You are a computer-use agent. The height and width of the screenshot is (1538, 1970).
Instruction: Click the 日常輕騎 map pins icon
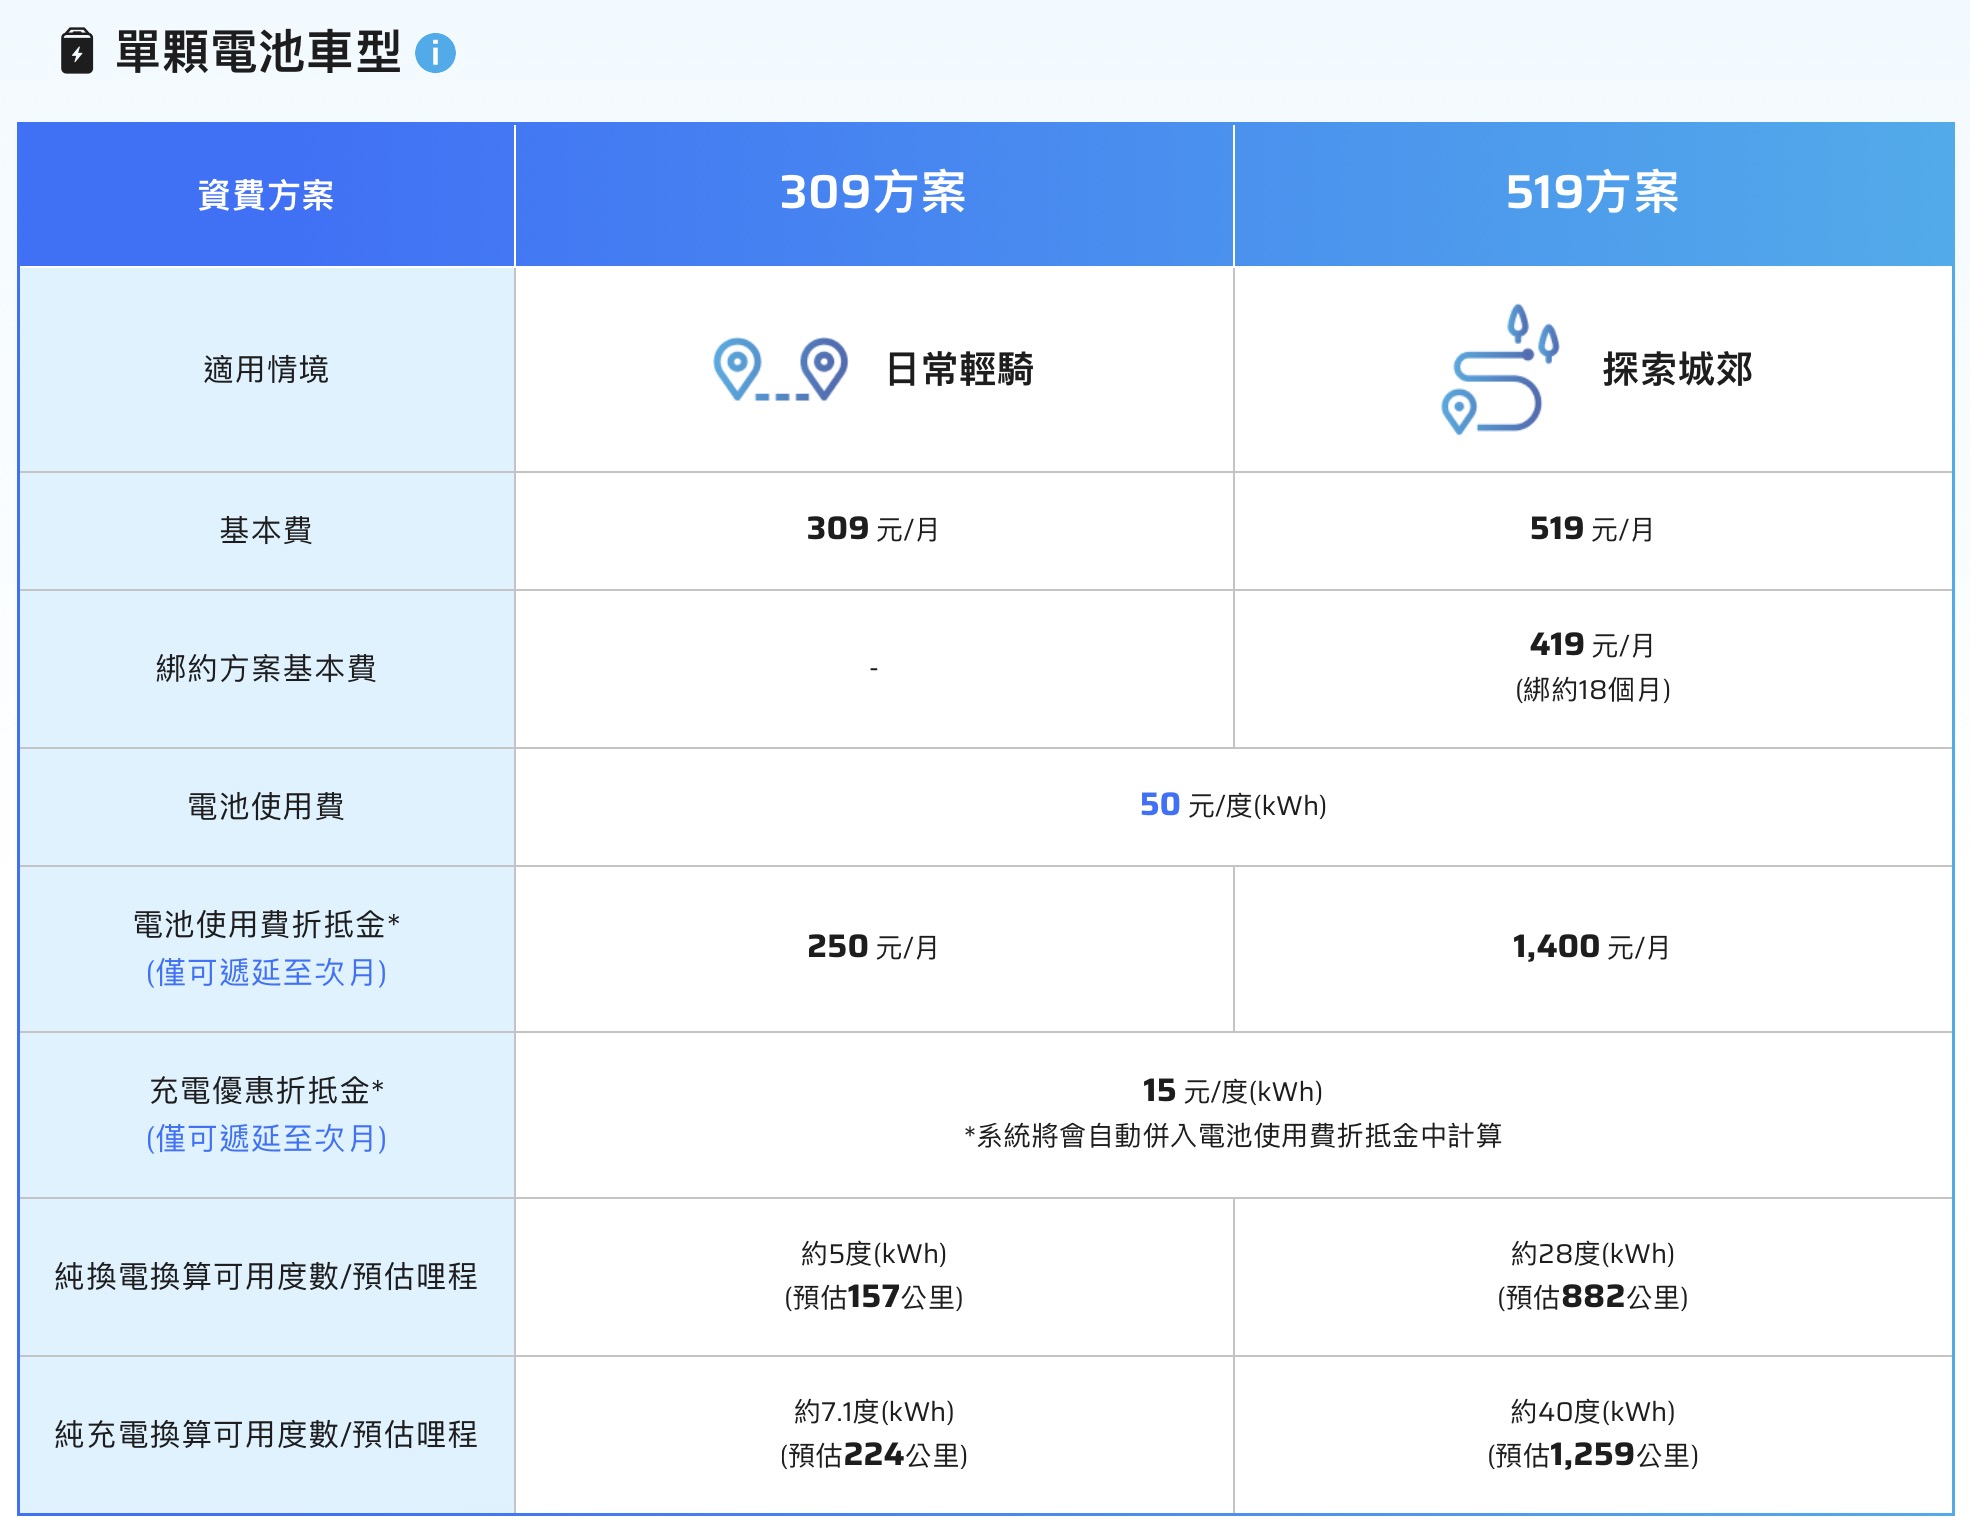780,369
